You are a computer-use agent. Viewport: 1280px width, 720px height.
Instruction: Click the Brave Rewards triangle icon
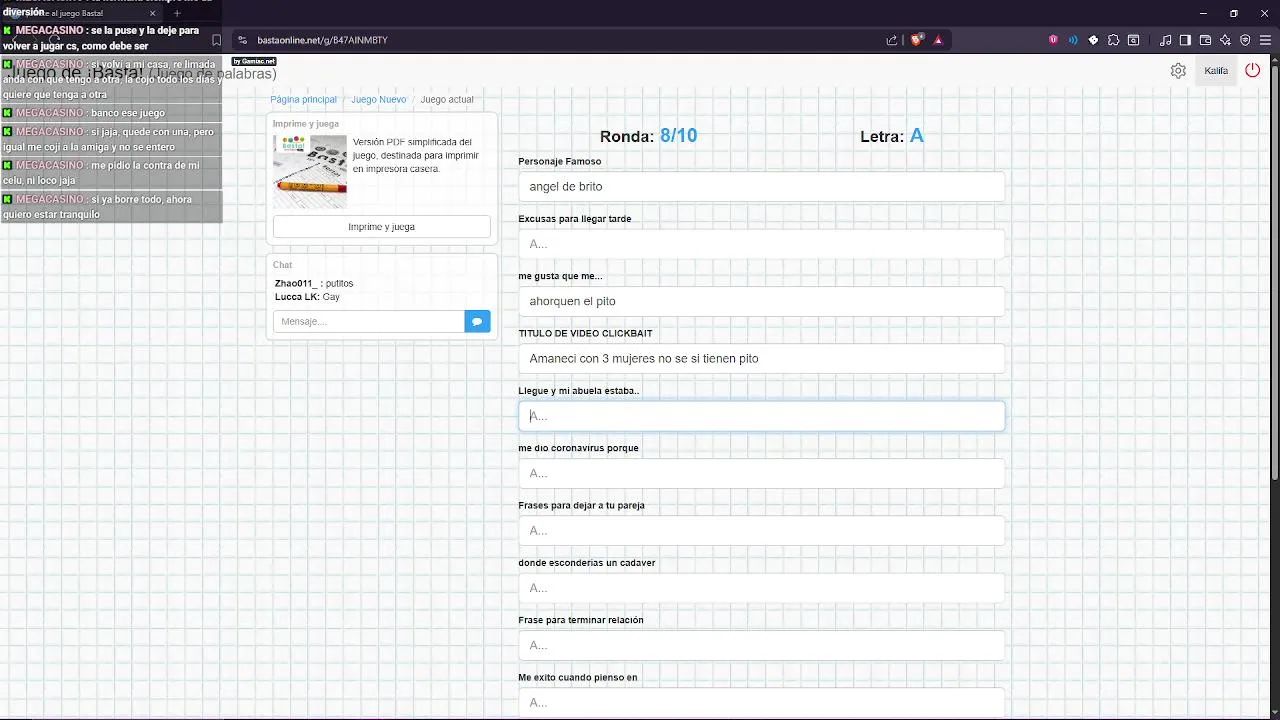pyautogui.click(x=938, y=40)
